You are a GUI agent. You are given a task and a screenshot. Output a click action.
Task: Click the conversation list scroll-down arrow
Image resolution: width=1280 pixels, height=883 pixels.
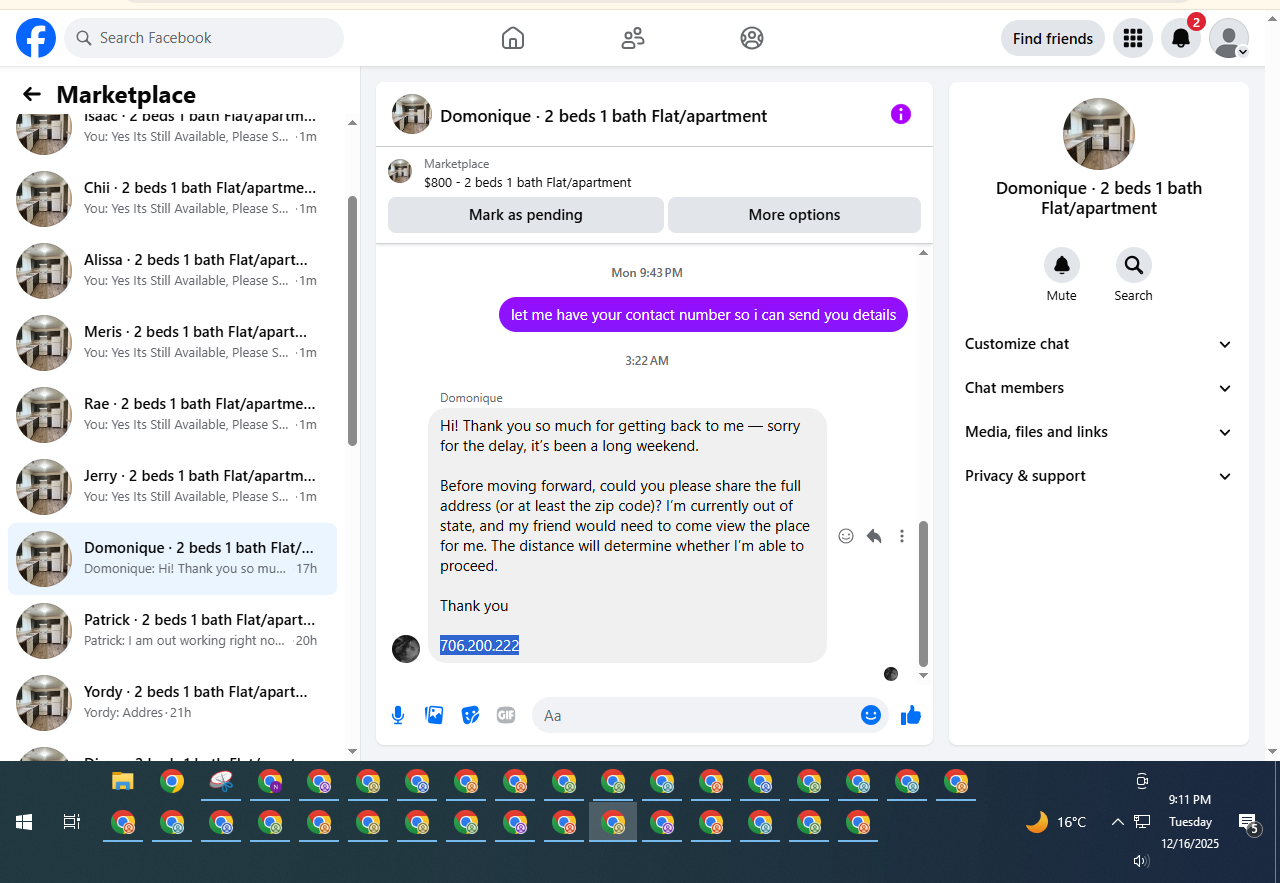coord(352,751)
